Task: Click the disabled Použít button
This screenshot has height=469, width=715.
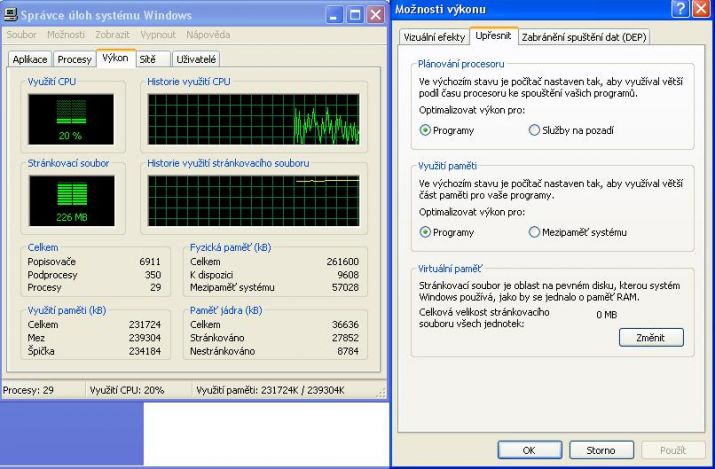Action: click(673, 450)
